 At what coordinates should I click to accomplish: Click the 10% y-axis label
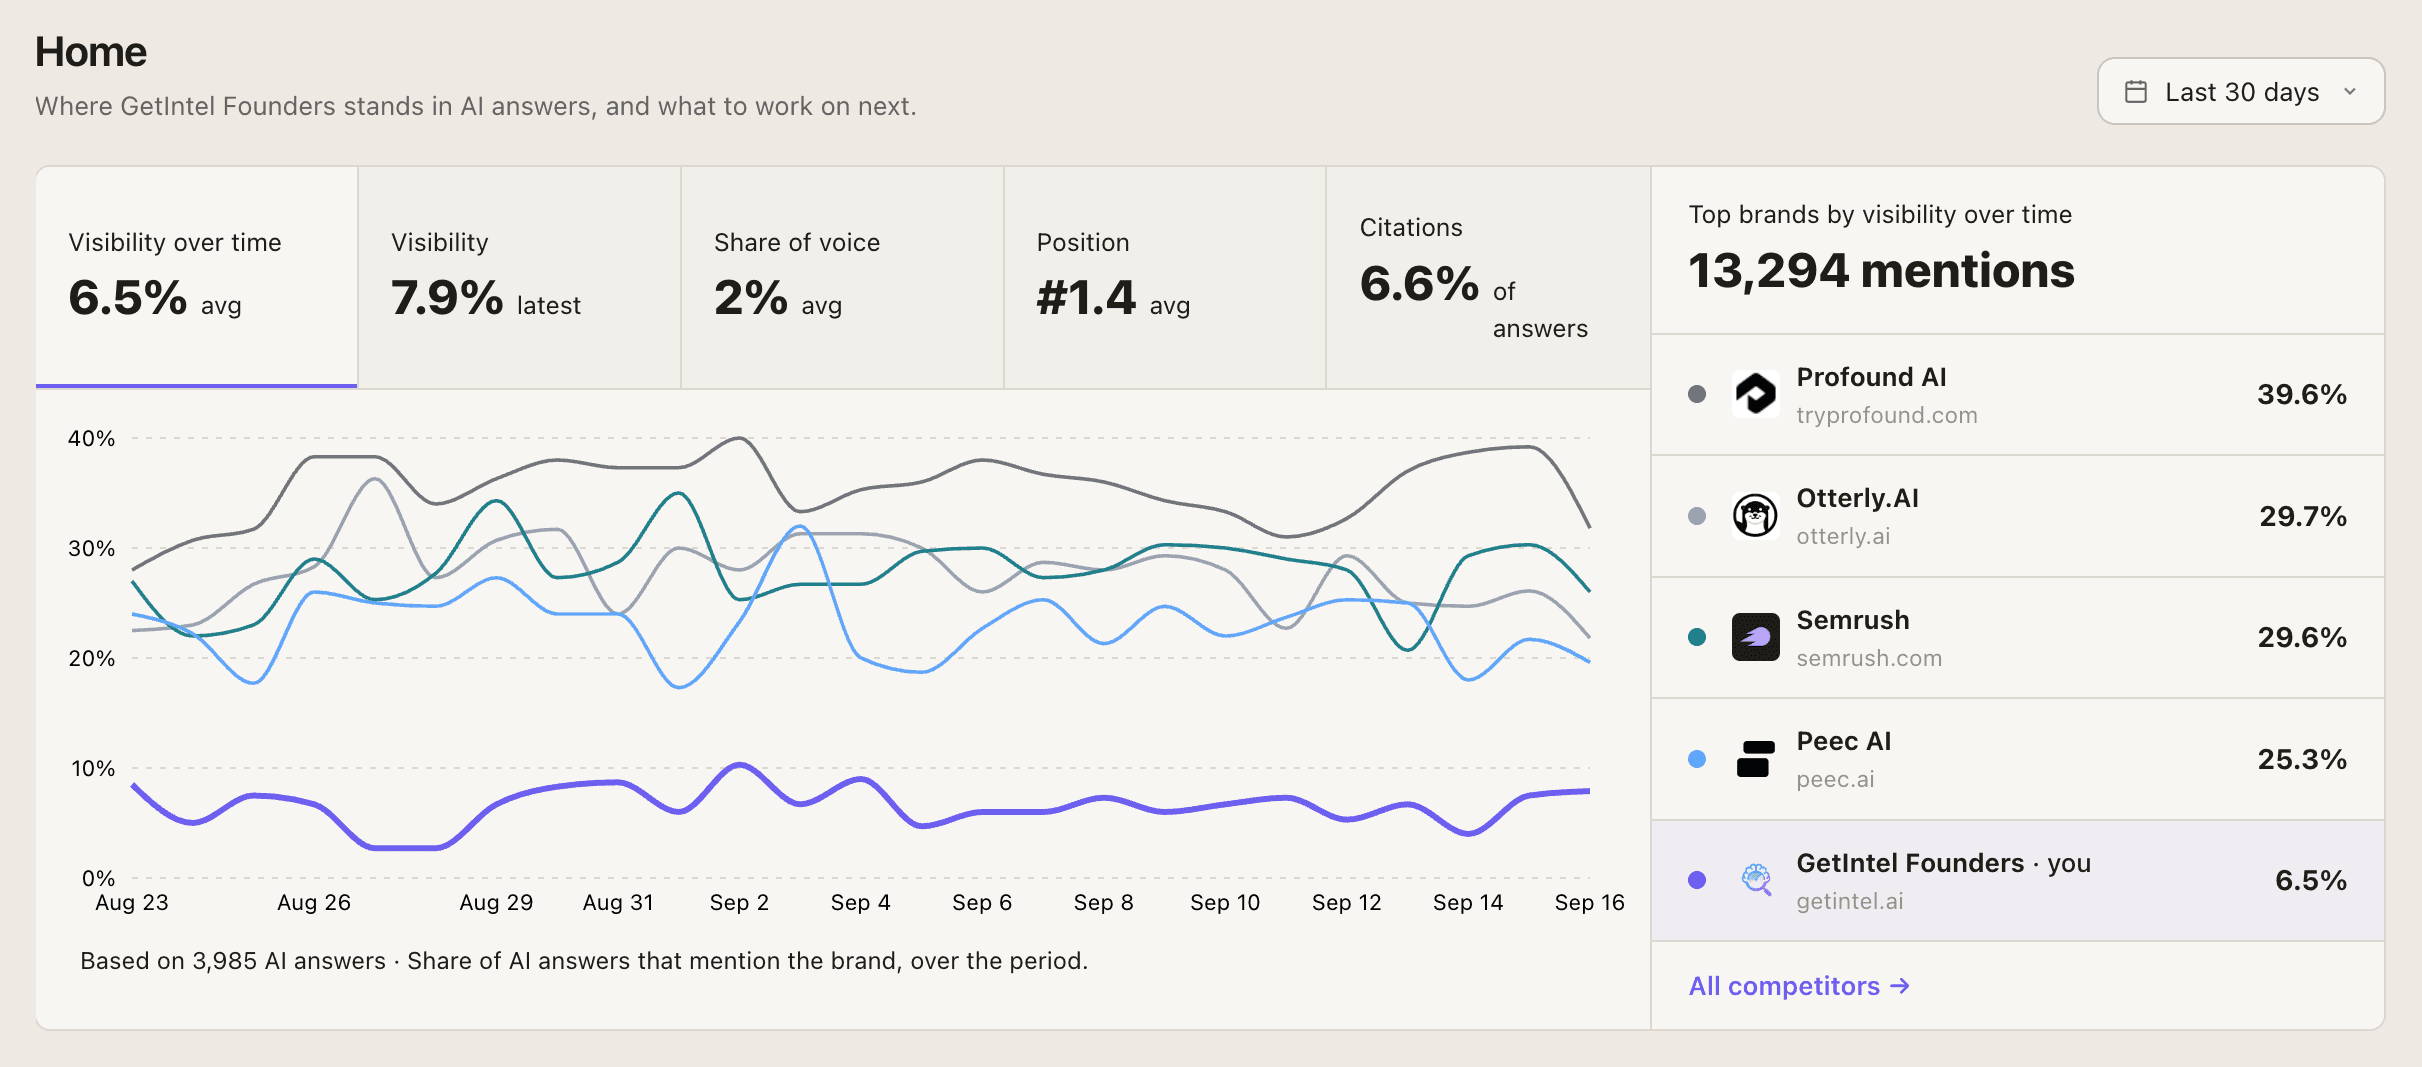point(93,768)
